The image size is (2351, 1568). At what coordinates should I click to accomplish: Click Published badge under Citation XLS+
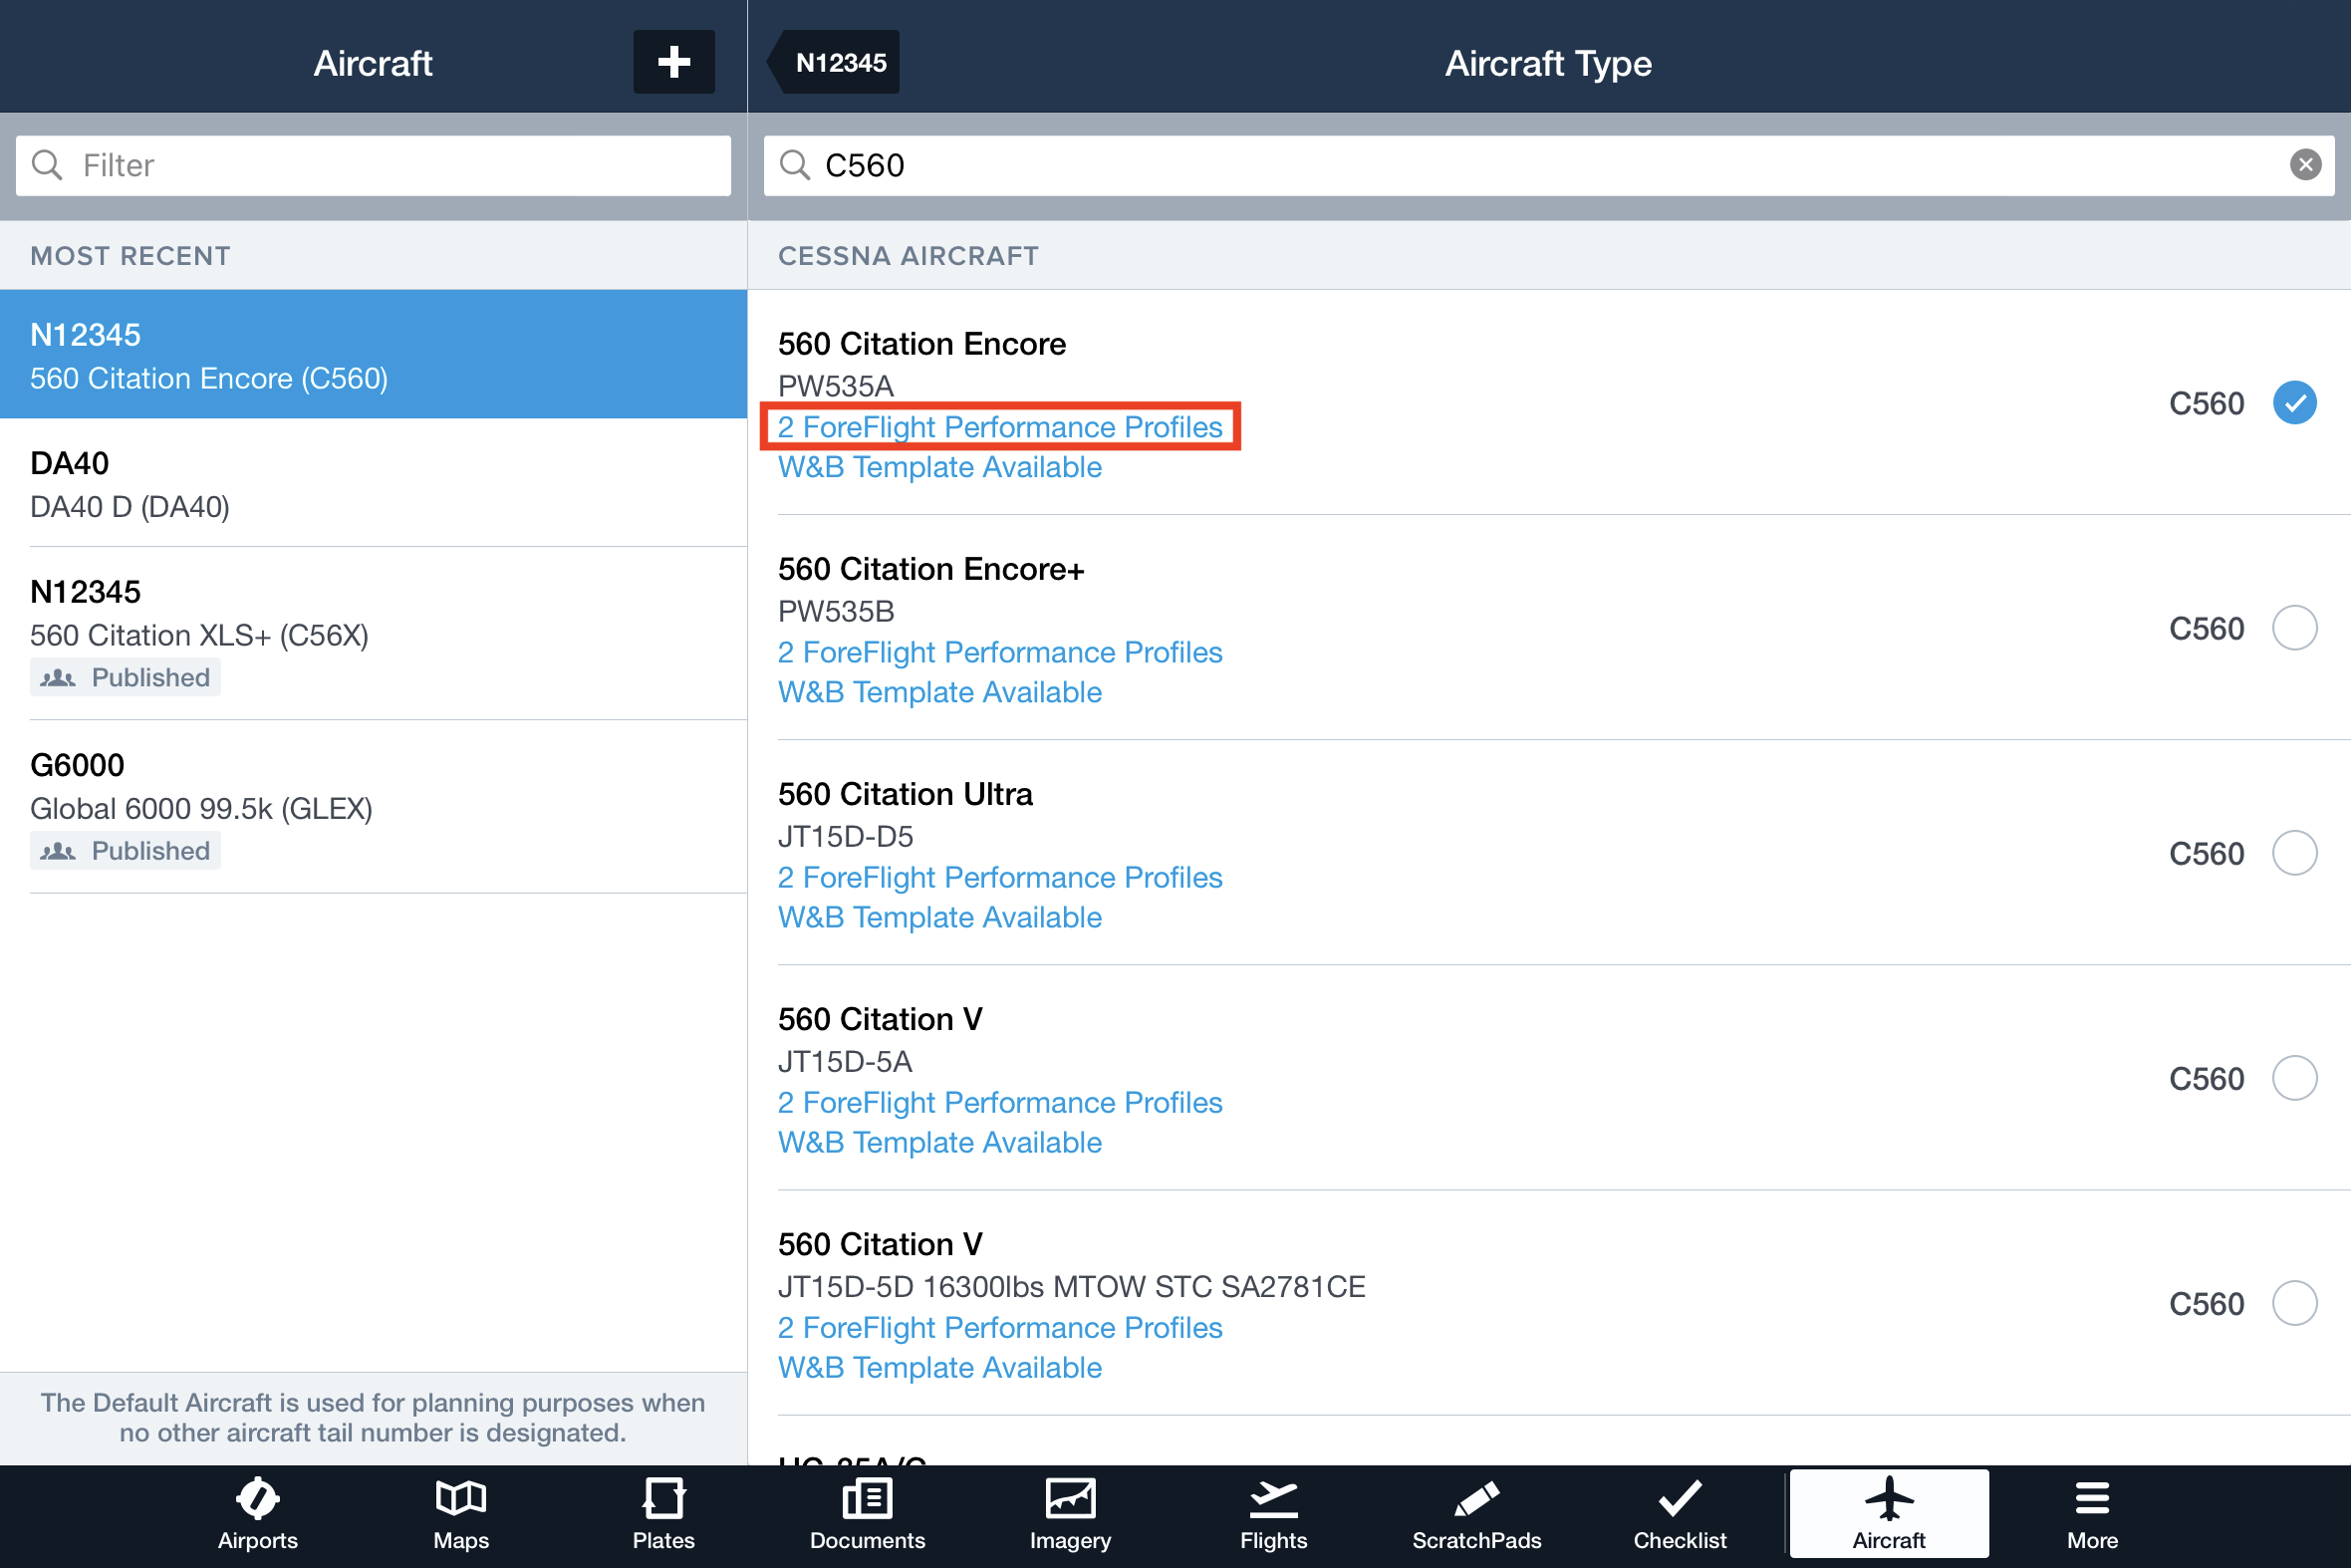pyautogui.click(x=125, y=677)
